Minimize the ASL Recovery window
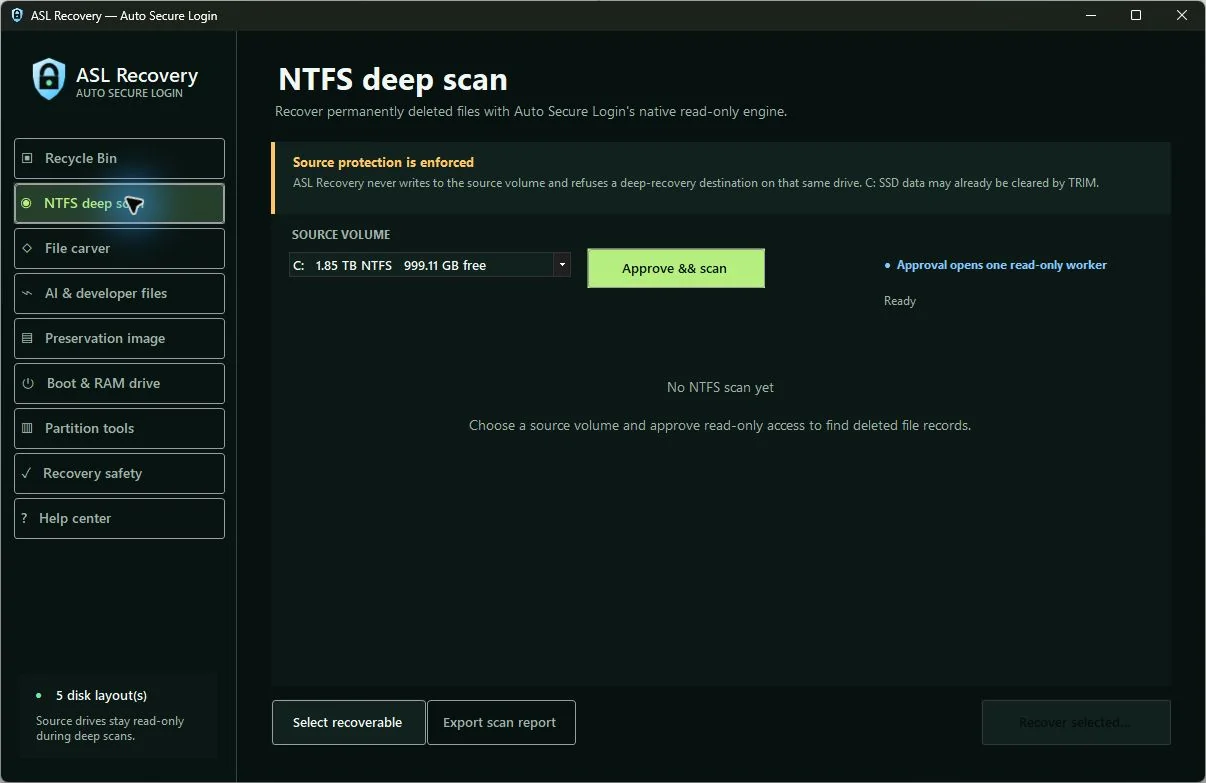The width and height of the screenshot is (1206, 783). click(1090, 15)
